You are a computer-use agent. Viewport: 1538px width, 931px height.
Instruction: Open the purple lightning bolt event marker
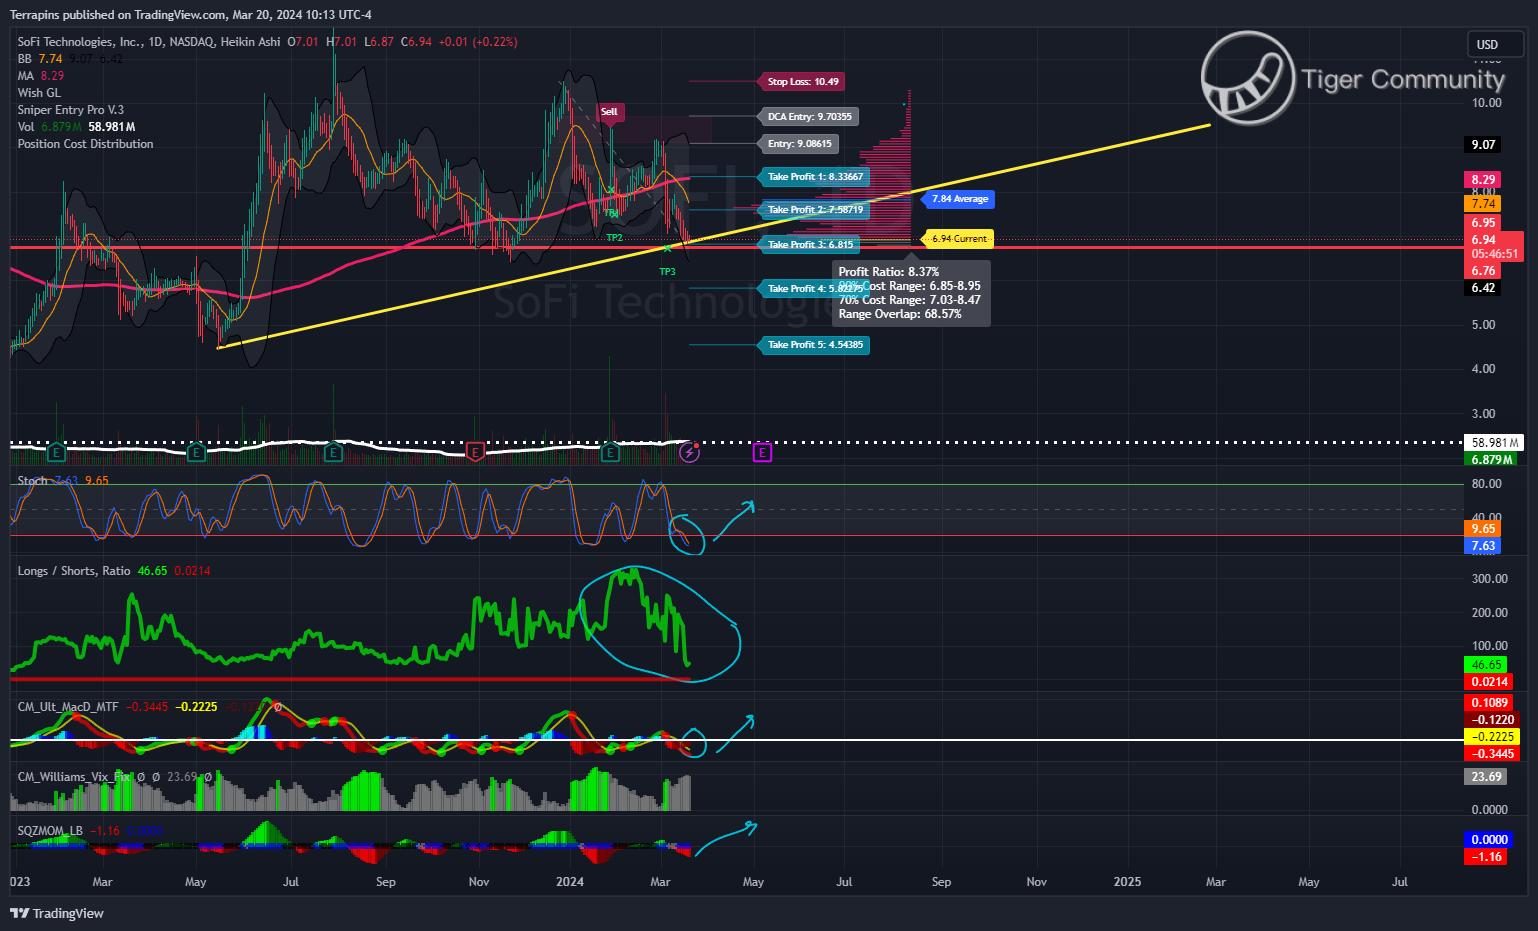point(689,453)
